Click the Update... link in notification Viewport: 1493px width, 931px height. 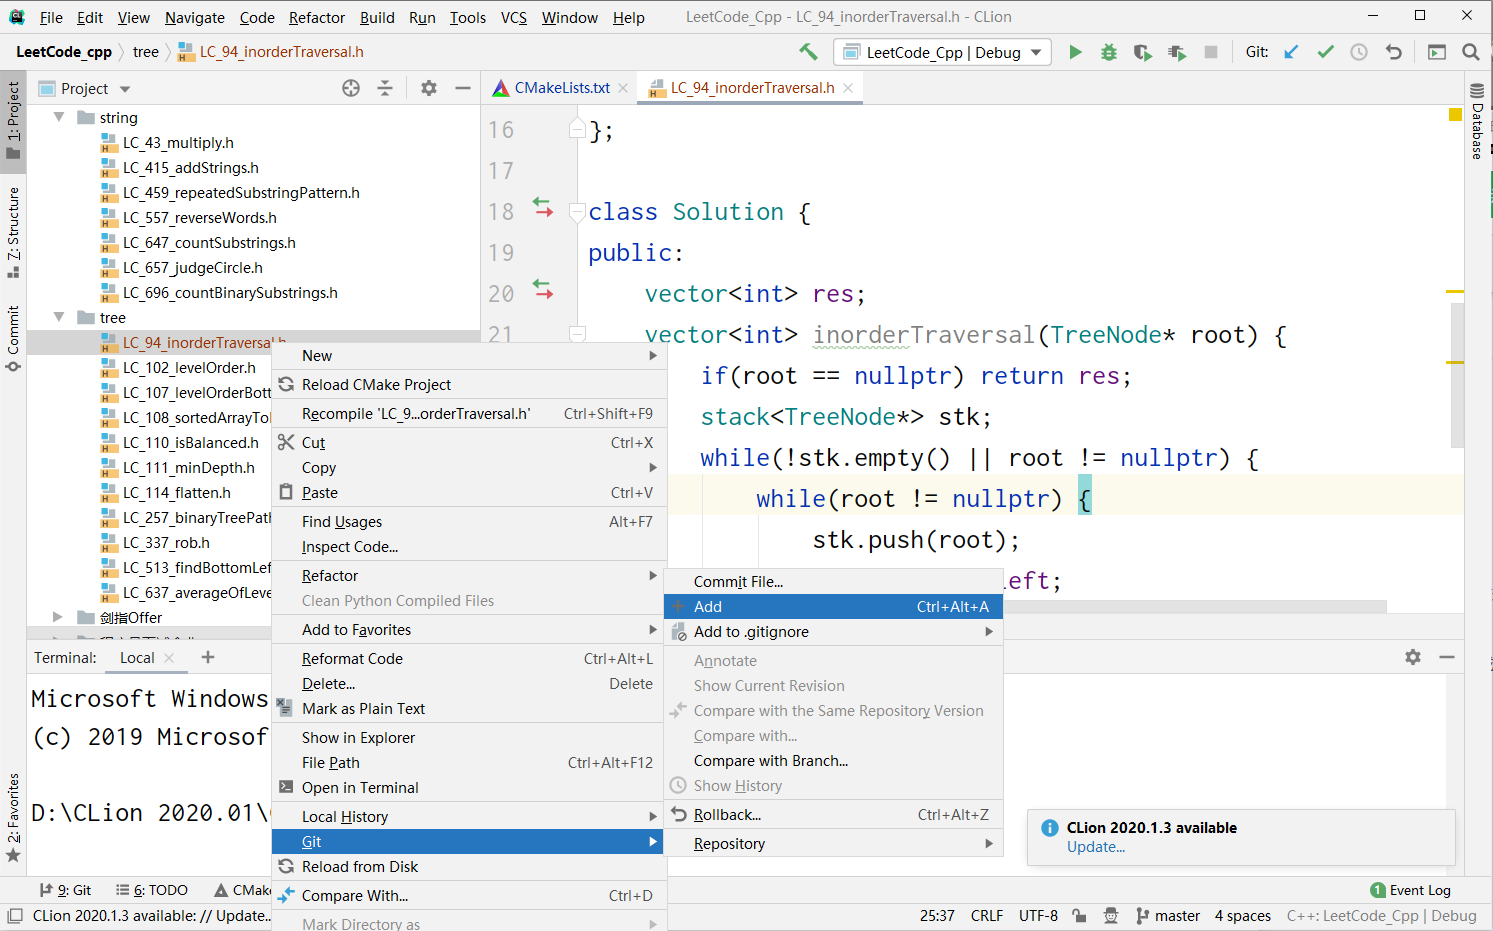click(x=1095, y=847)
